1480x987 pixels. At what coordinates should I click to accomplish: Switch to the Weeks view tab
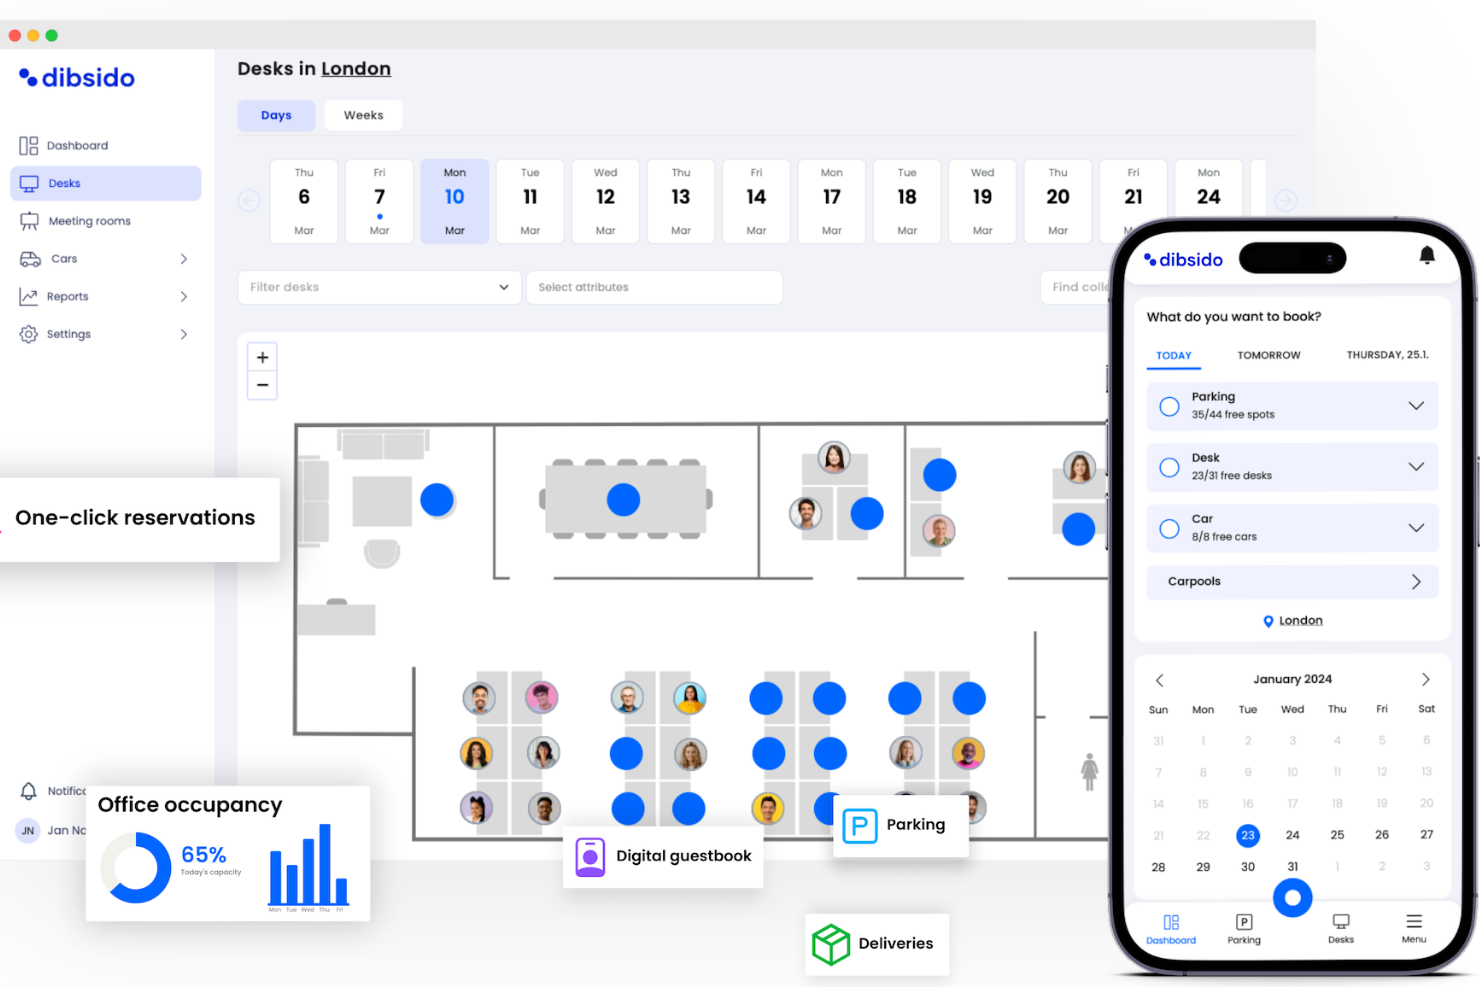pos(363,115)
